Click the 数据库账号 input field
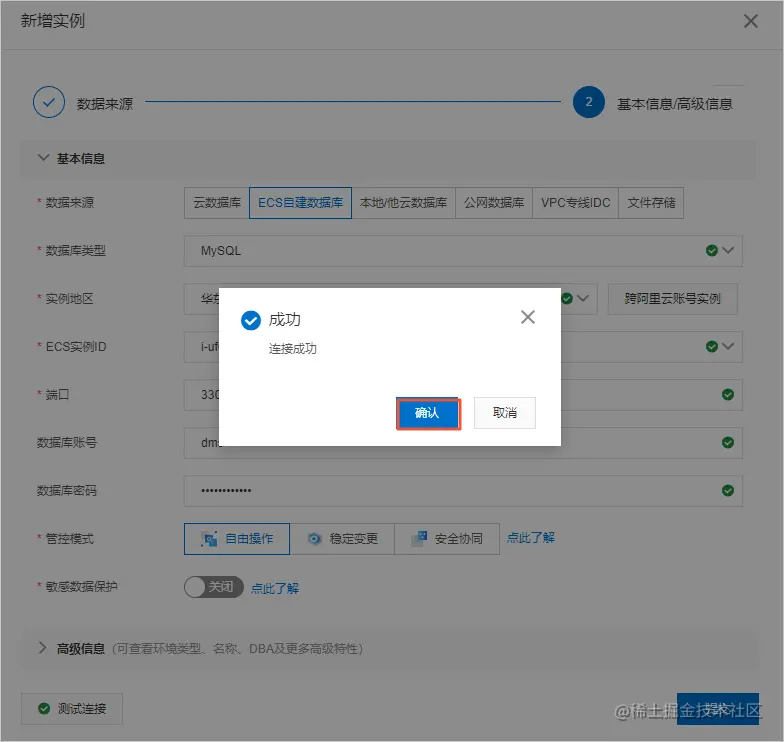 point(463,443)
